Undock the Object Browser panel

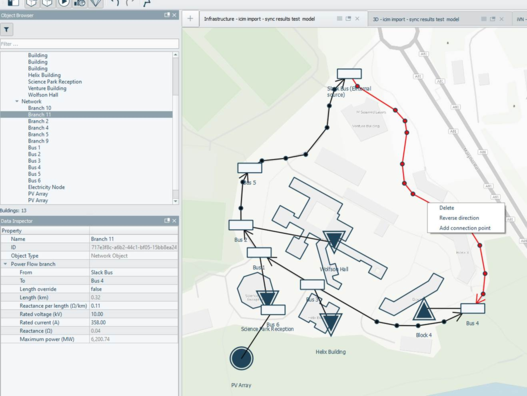click(x=167, y=15)
